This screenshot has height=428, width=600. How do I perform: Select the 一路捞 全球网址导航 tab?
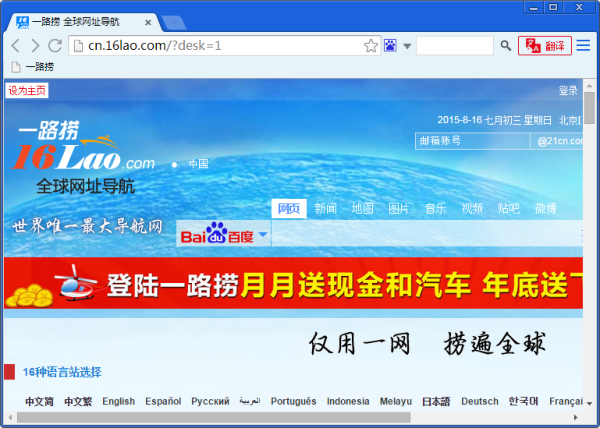coord(82,23)
